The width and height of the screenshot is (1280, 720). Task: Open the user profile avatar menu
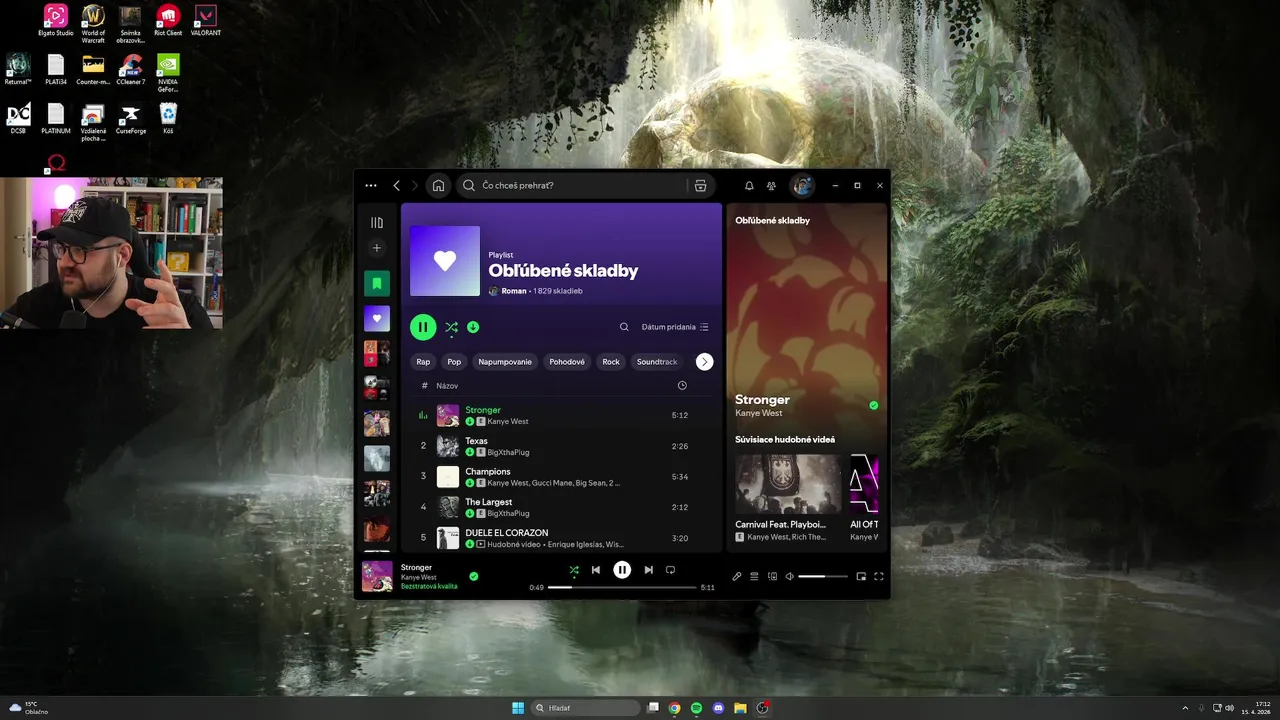[x=802, y=185]
